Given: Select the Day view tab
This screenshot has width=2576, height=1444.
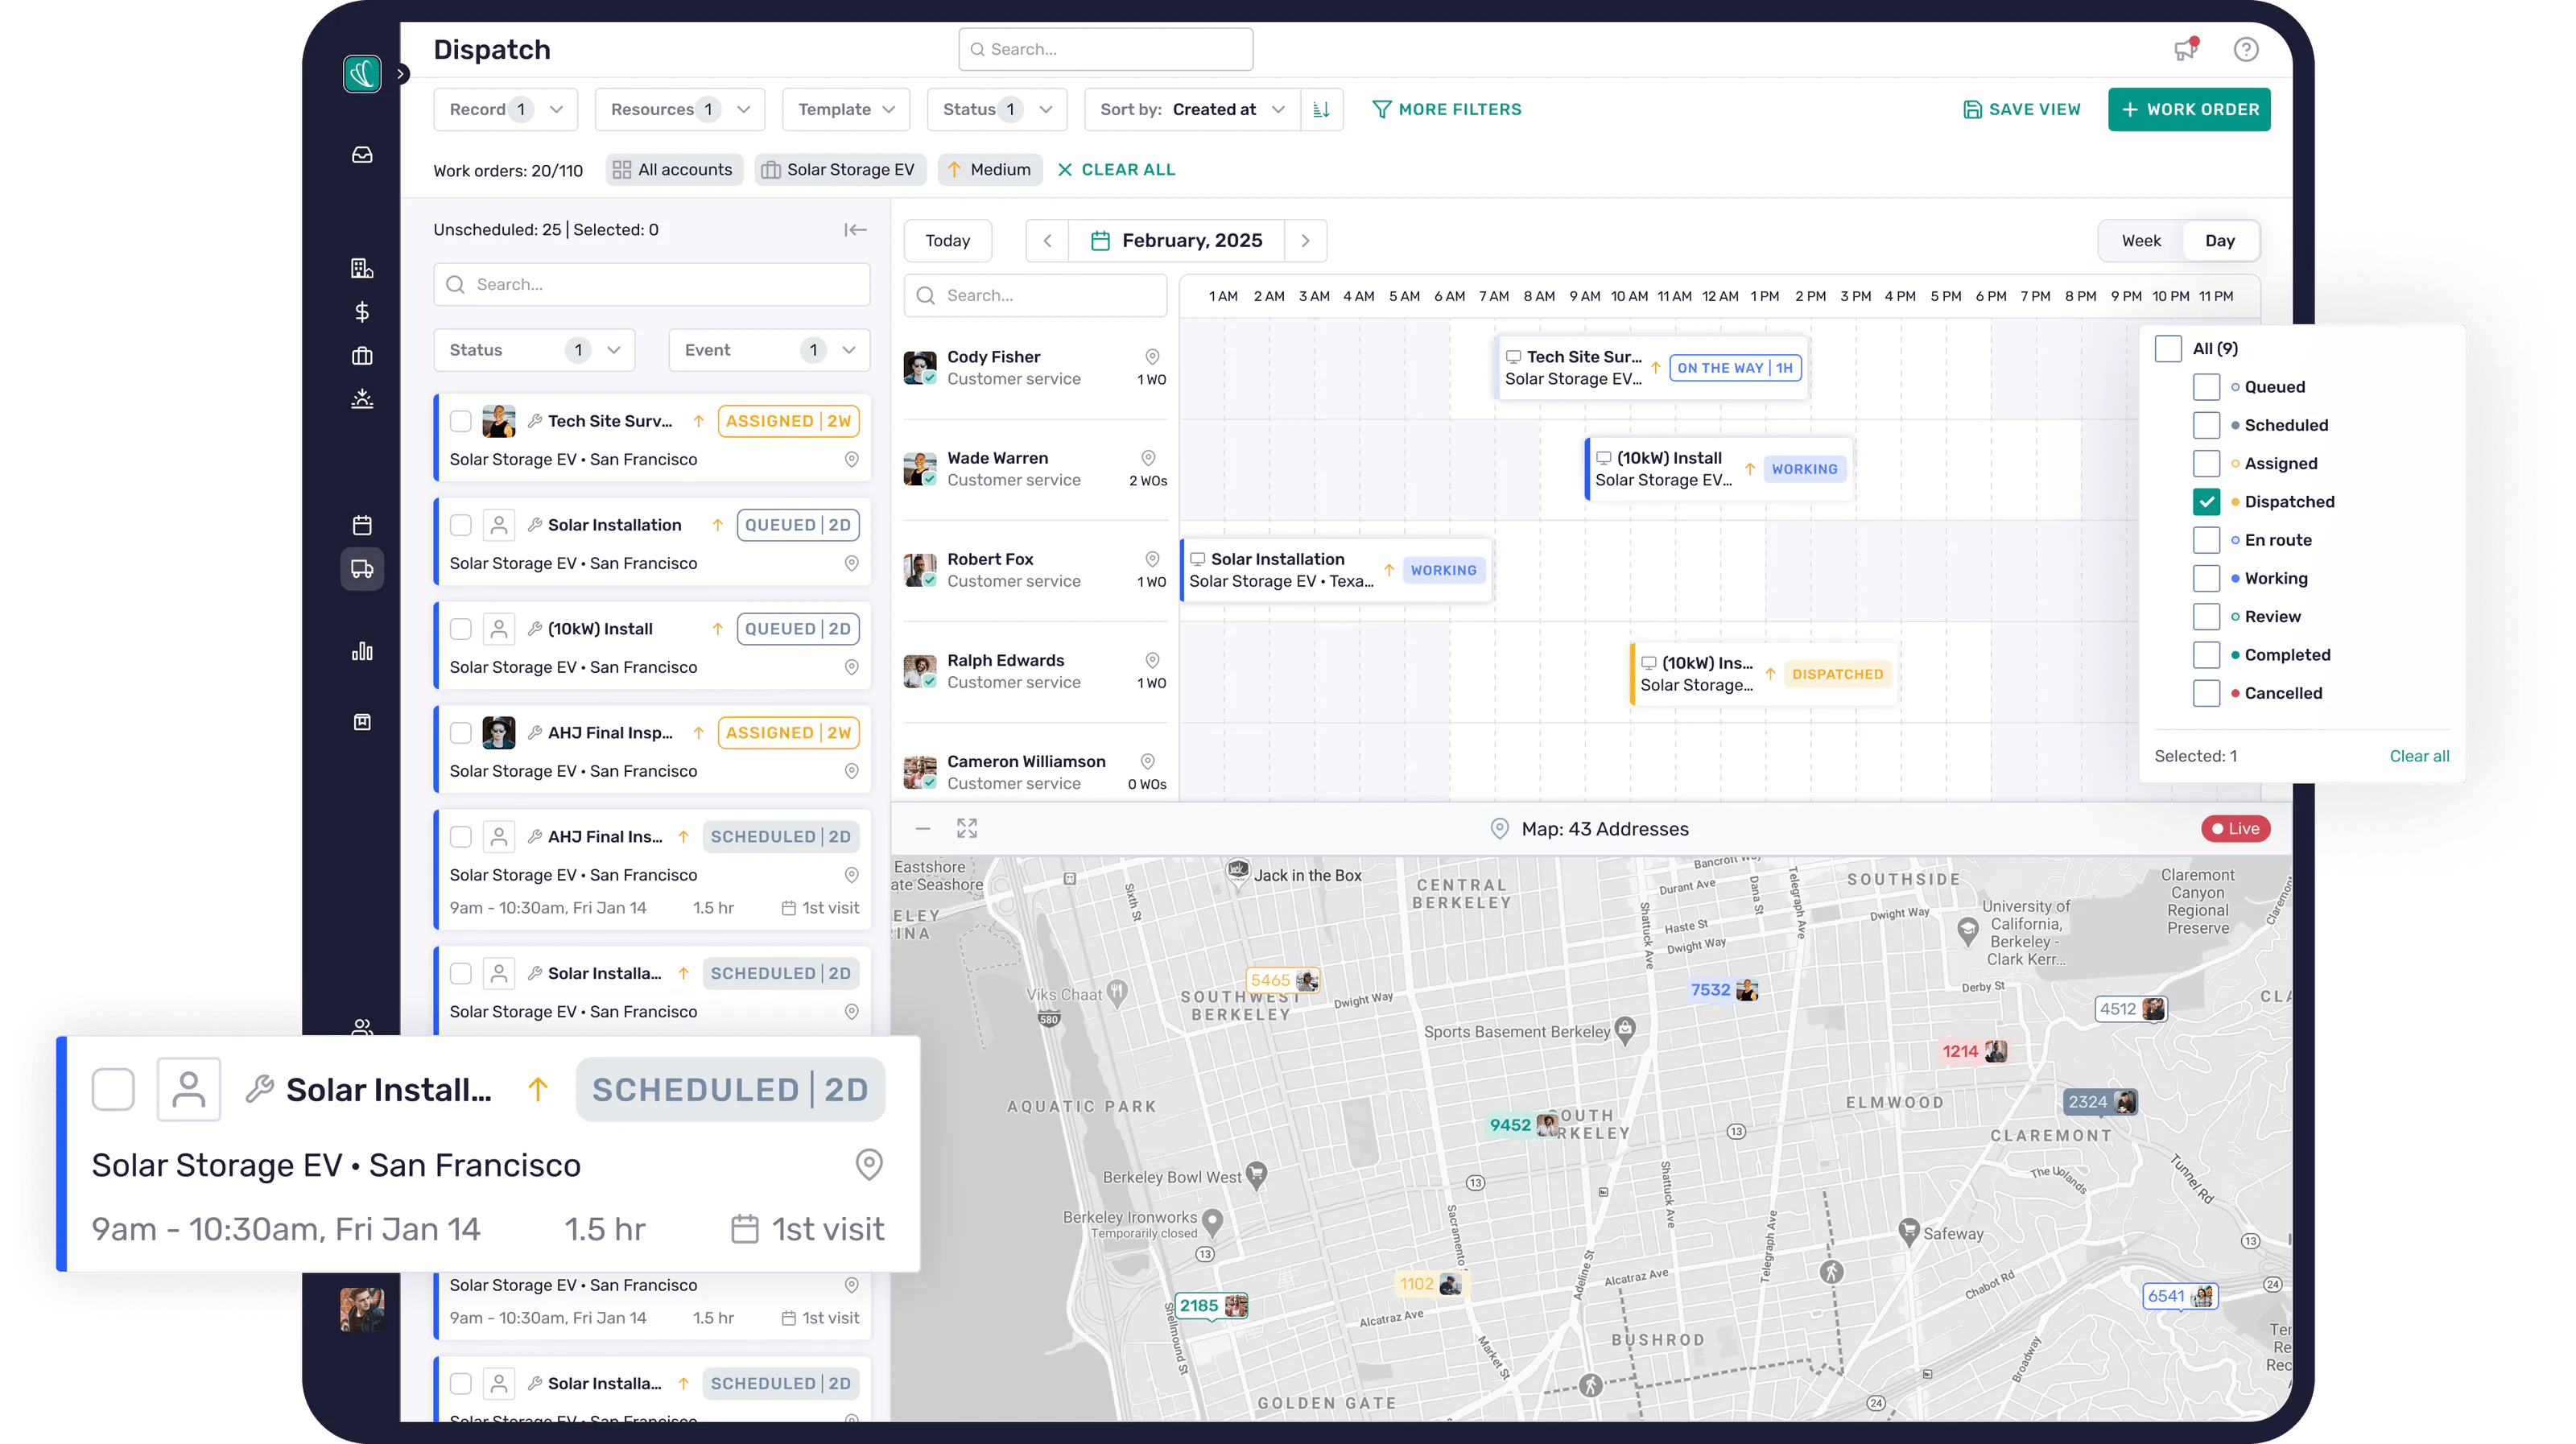Looking at the screenshot, I should [2220, 241].
